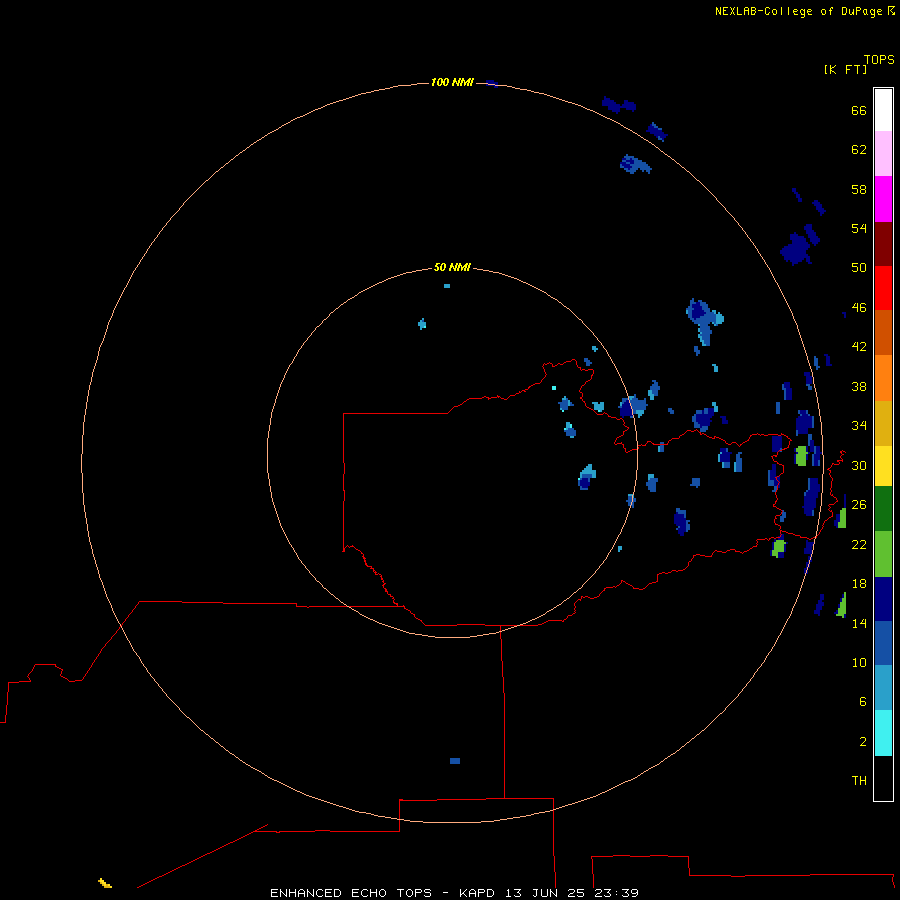Click the "38" scale label
900x900 pixels.
tap(859, 387)
